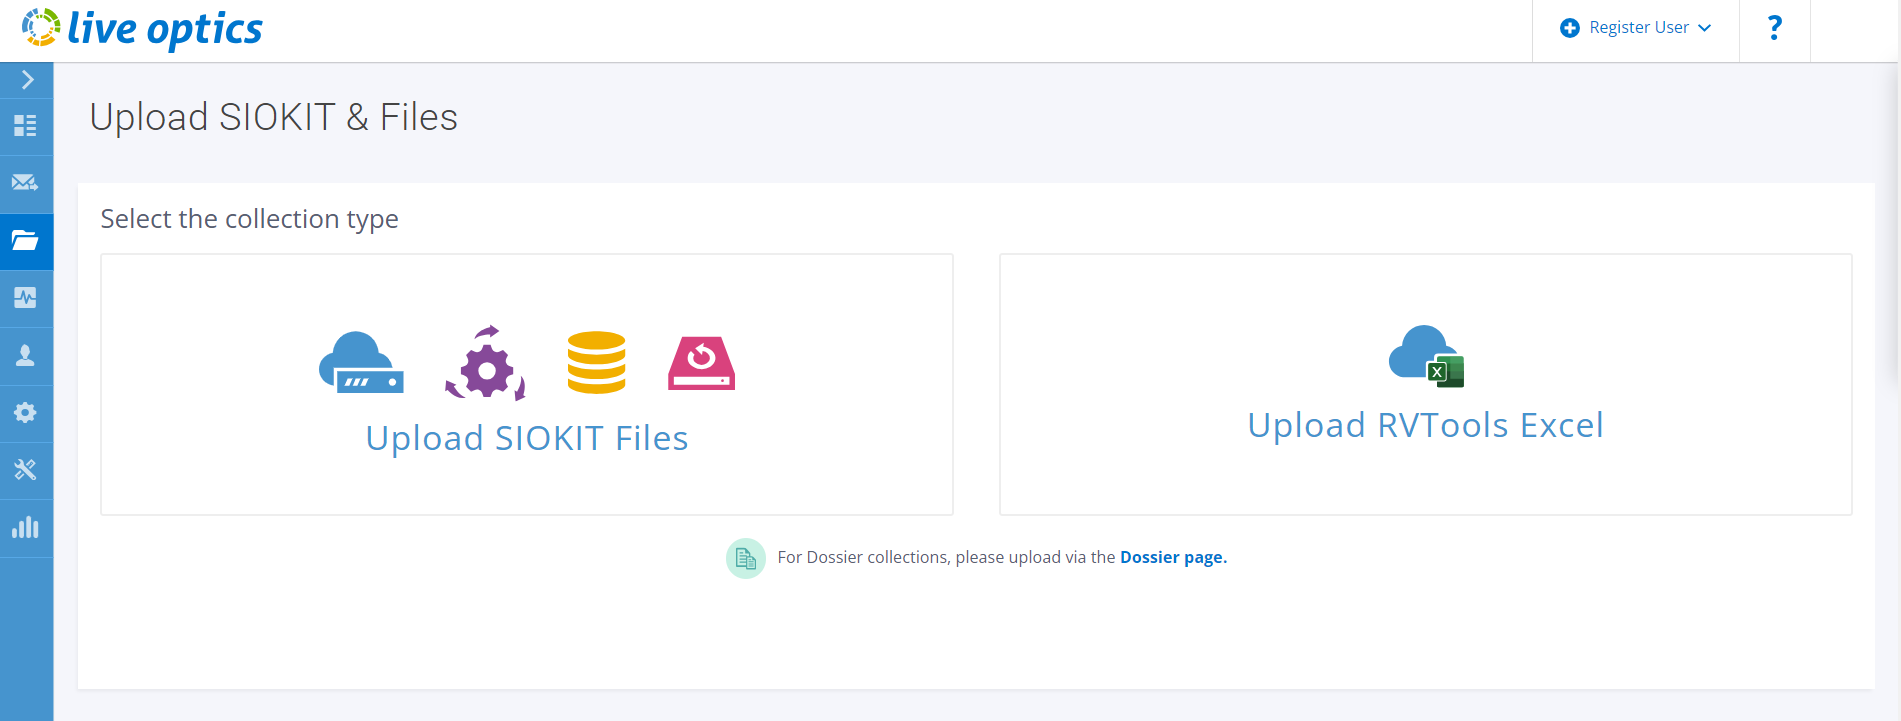
Task: Open the bar chart reports icon in sidebar
Action: tap(25, 527)
